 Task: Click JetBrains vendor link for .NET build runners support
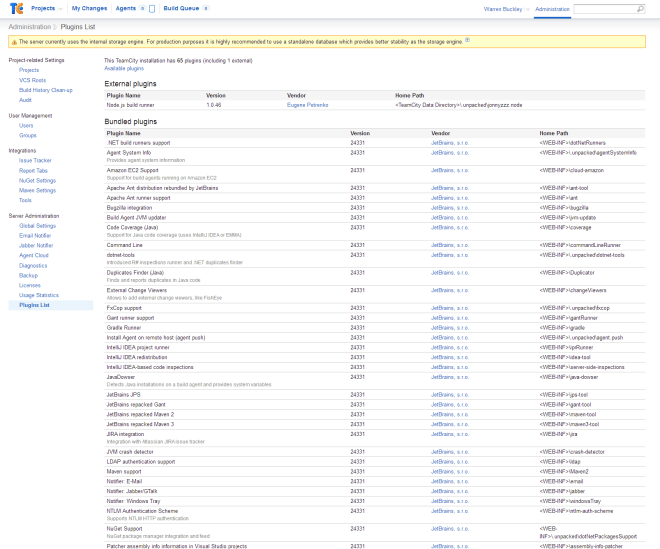tap(450, 143)
